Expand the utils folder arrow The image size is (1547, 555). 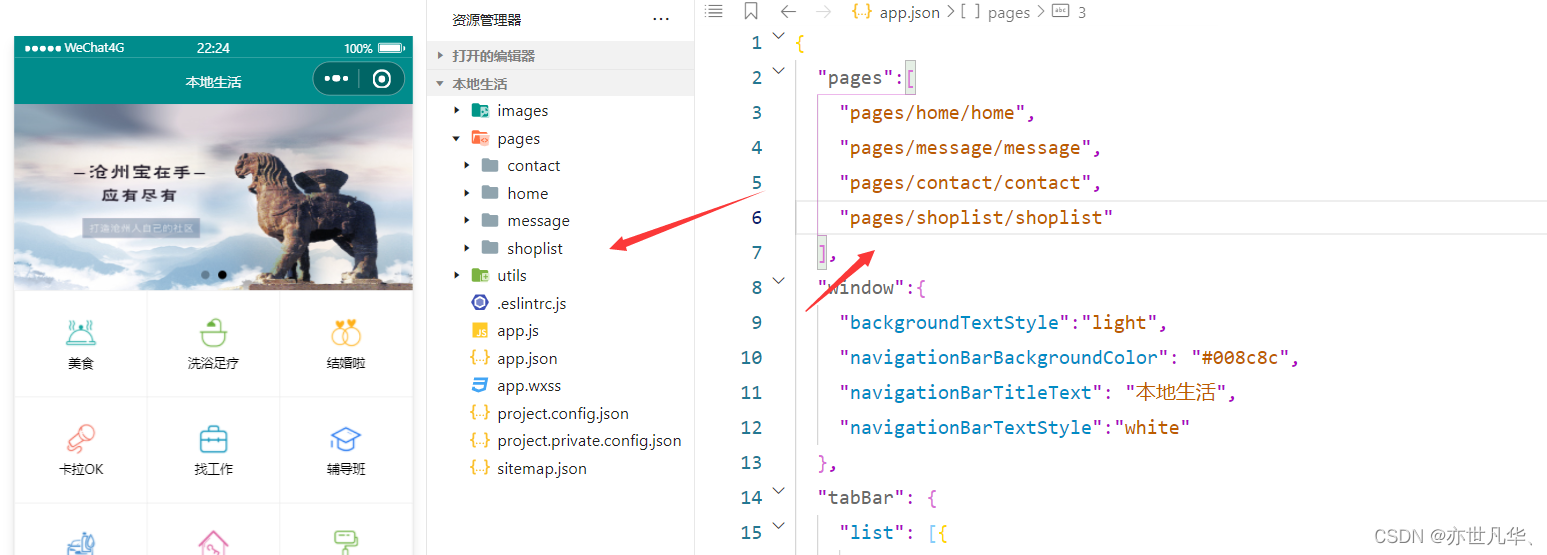pyautogui.click(x=457, y=276)
